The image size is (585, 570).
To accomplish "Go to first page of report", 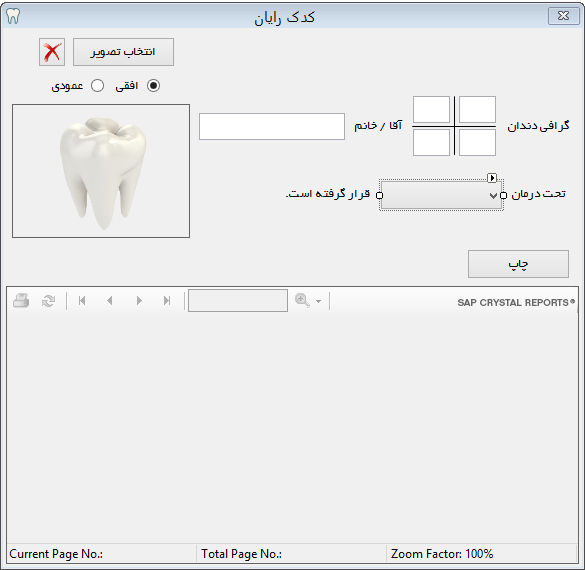I will [x=82, y=301].
